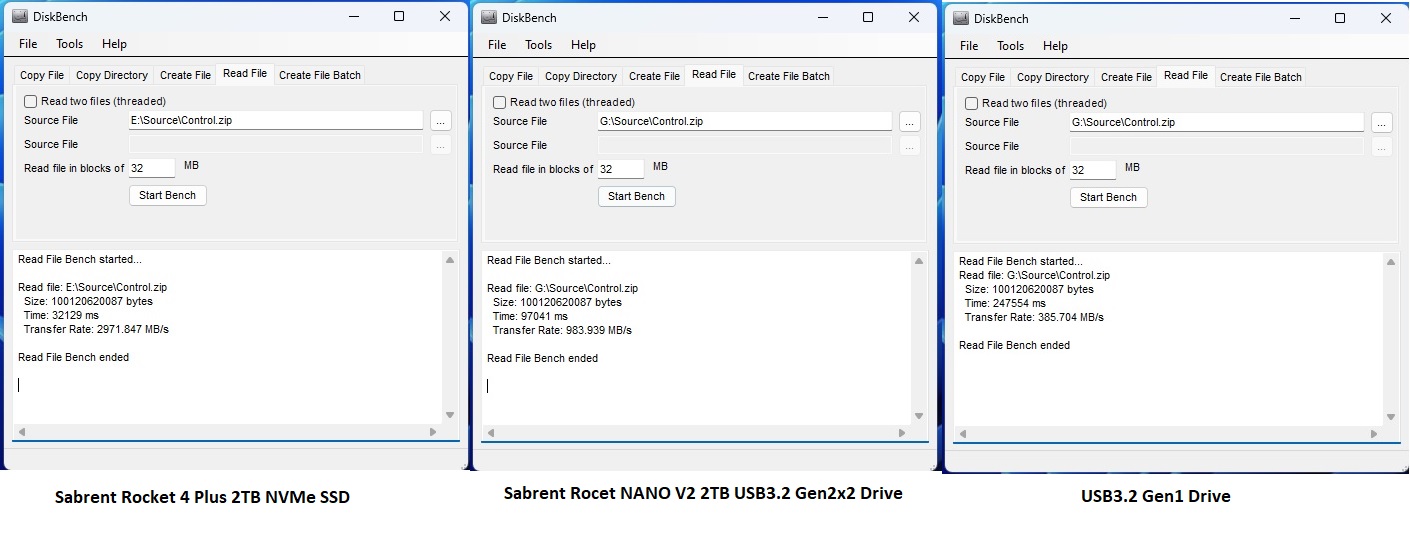Open Tools menu in Gen2x2 window

pyautogui.click(x=539, y=45)
